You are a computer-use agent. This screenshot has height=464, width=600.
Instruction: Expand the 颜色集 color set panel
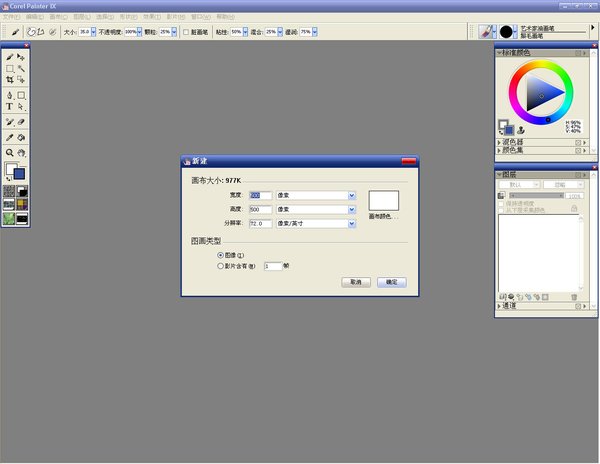point(499,150)
